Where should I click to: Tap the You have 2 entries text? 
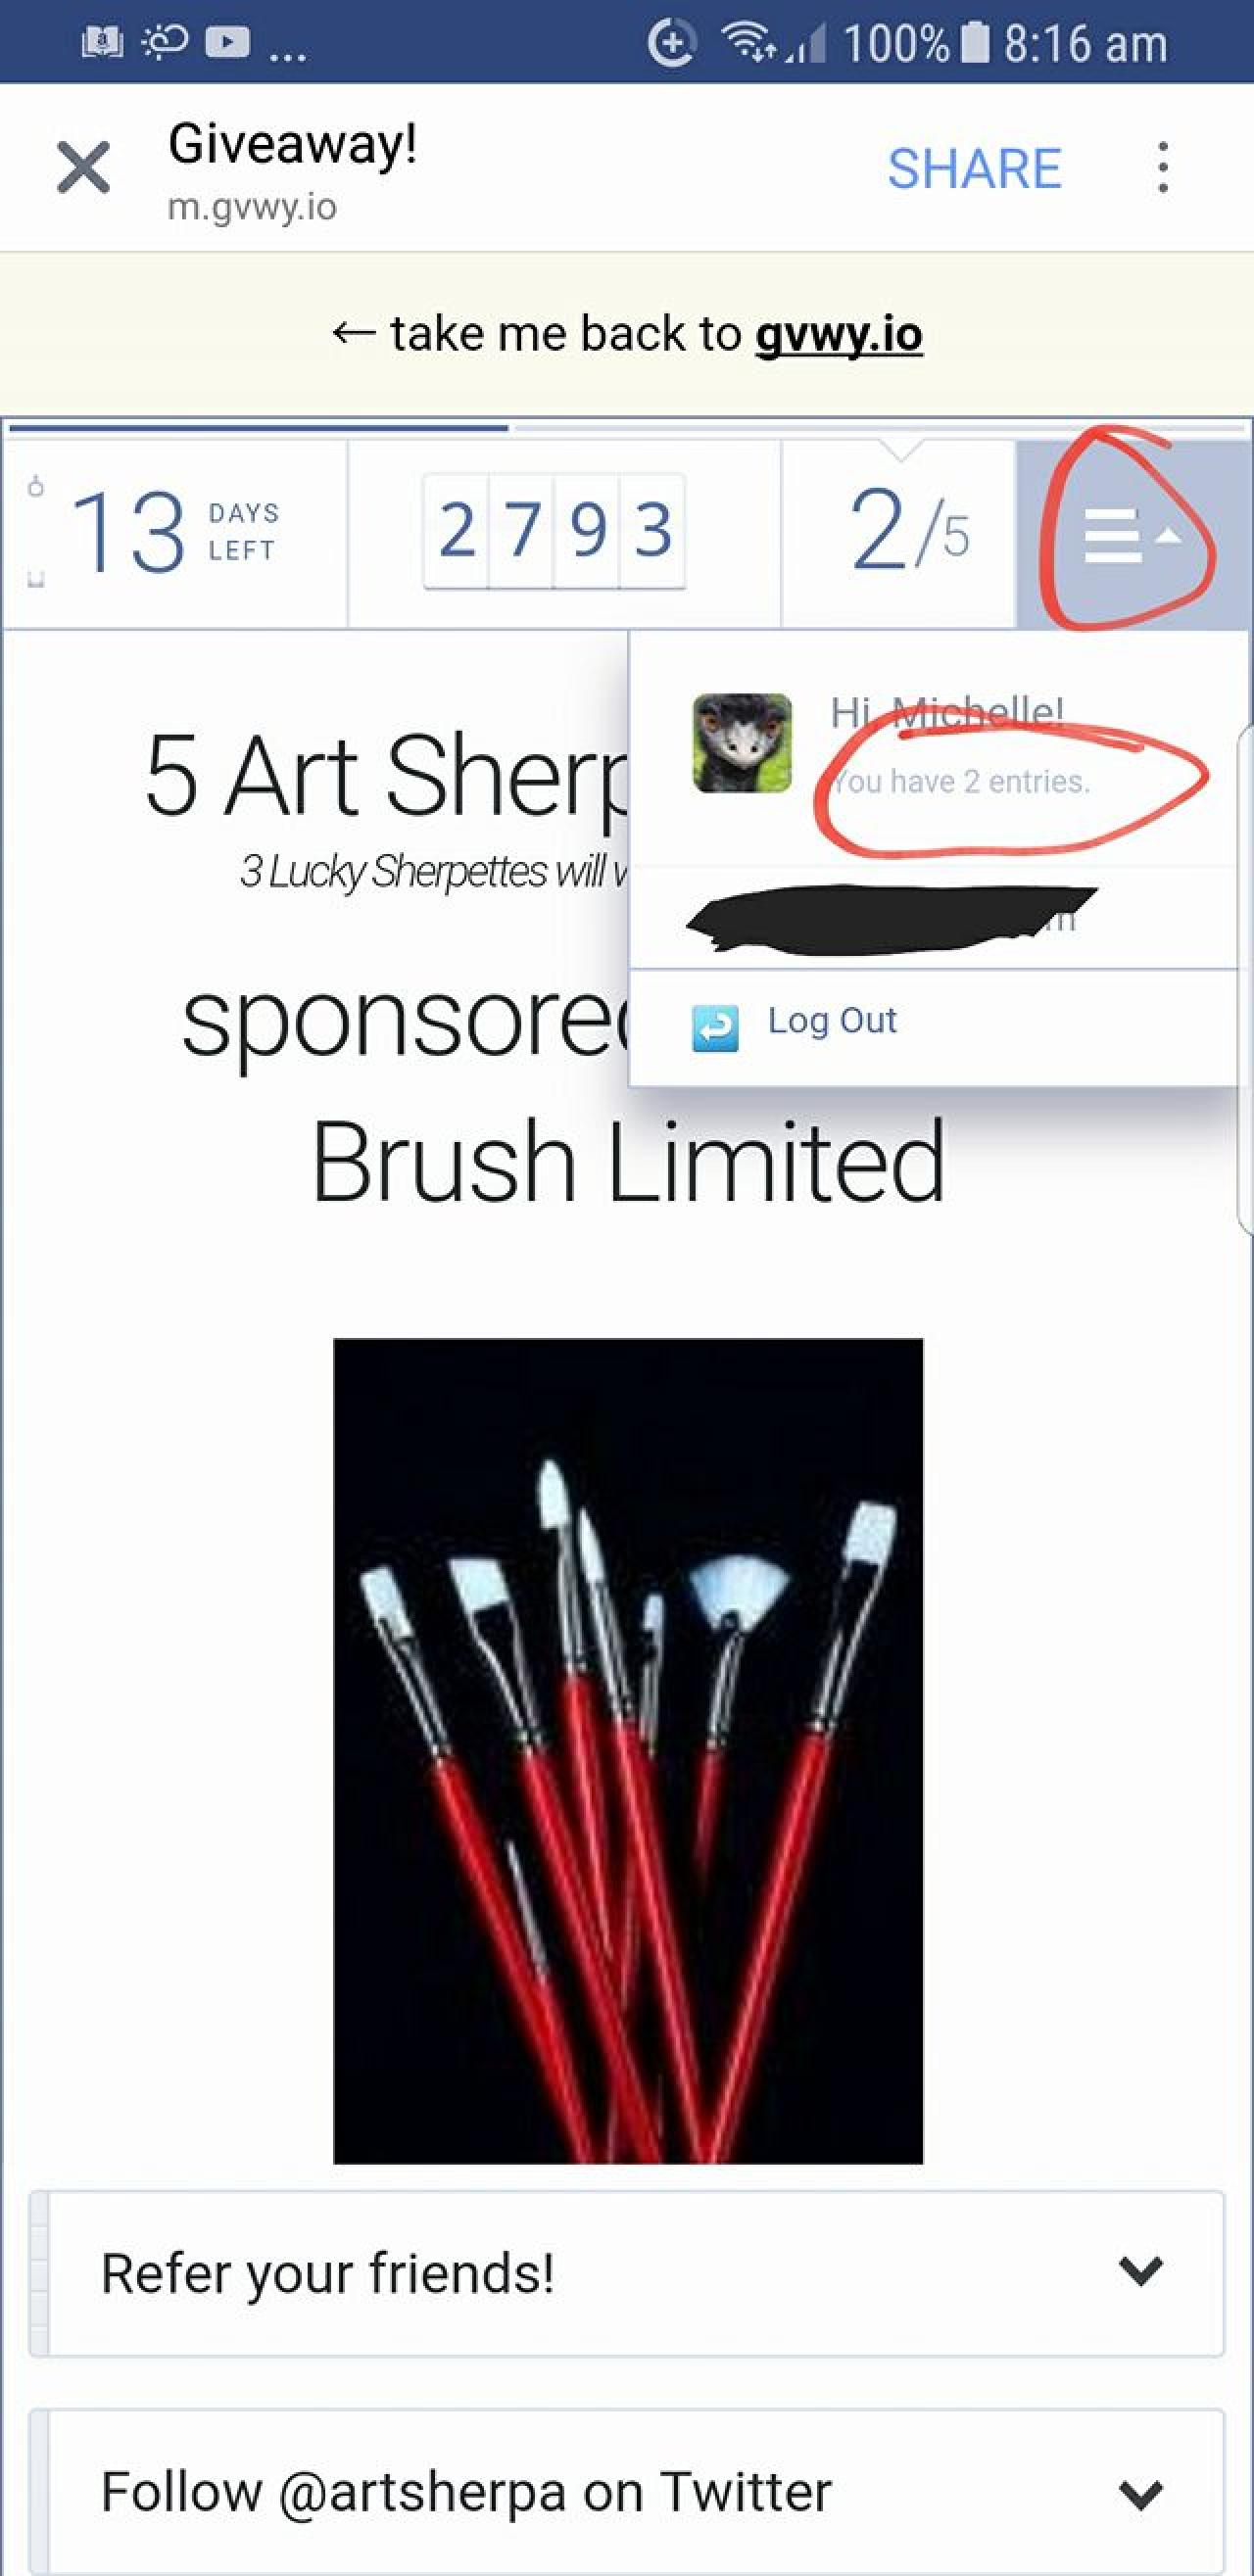[960, 781]
